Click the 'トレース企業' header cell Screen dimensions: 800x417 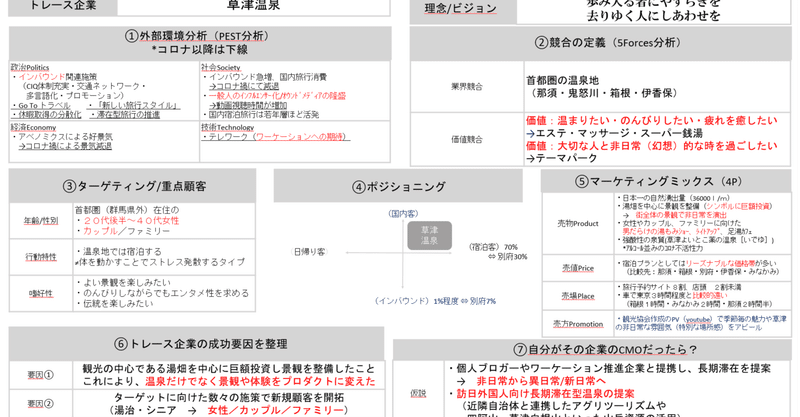[x=63, y=6]
